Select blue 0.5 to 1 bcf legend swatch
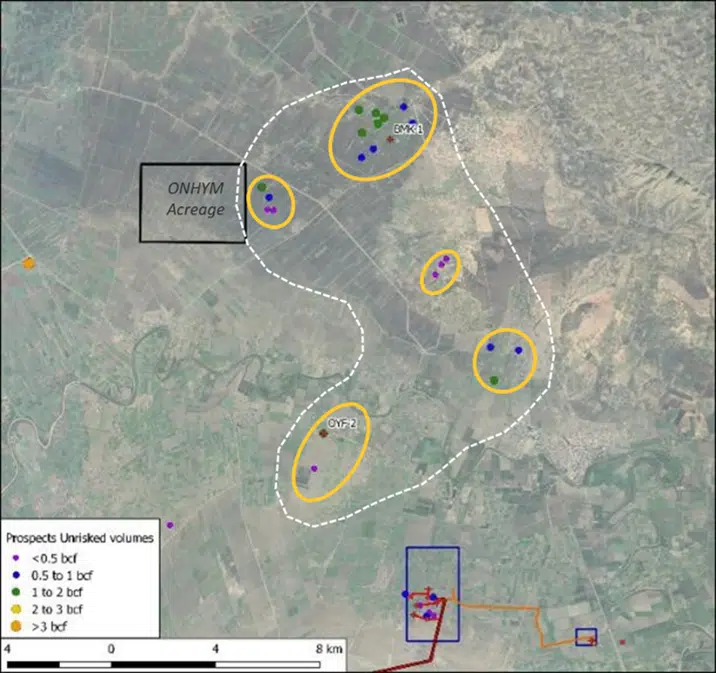The image size is (716, 673). click(x=17, y=575)
